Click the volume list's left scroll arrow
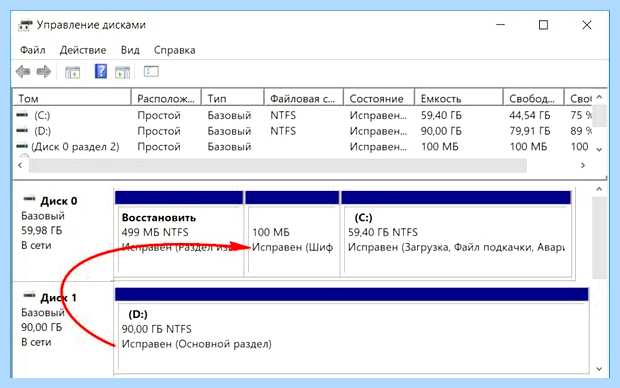Viewport: 620px width, 388px height. pos(20,165)
